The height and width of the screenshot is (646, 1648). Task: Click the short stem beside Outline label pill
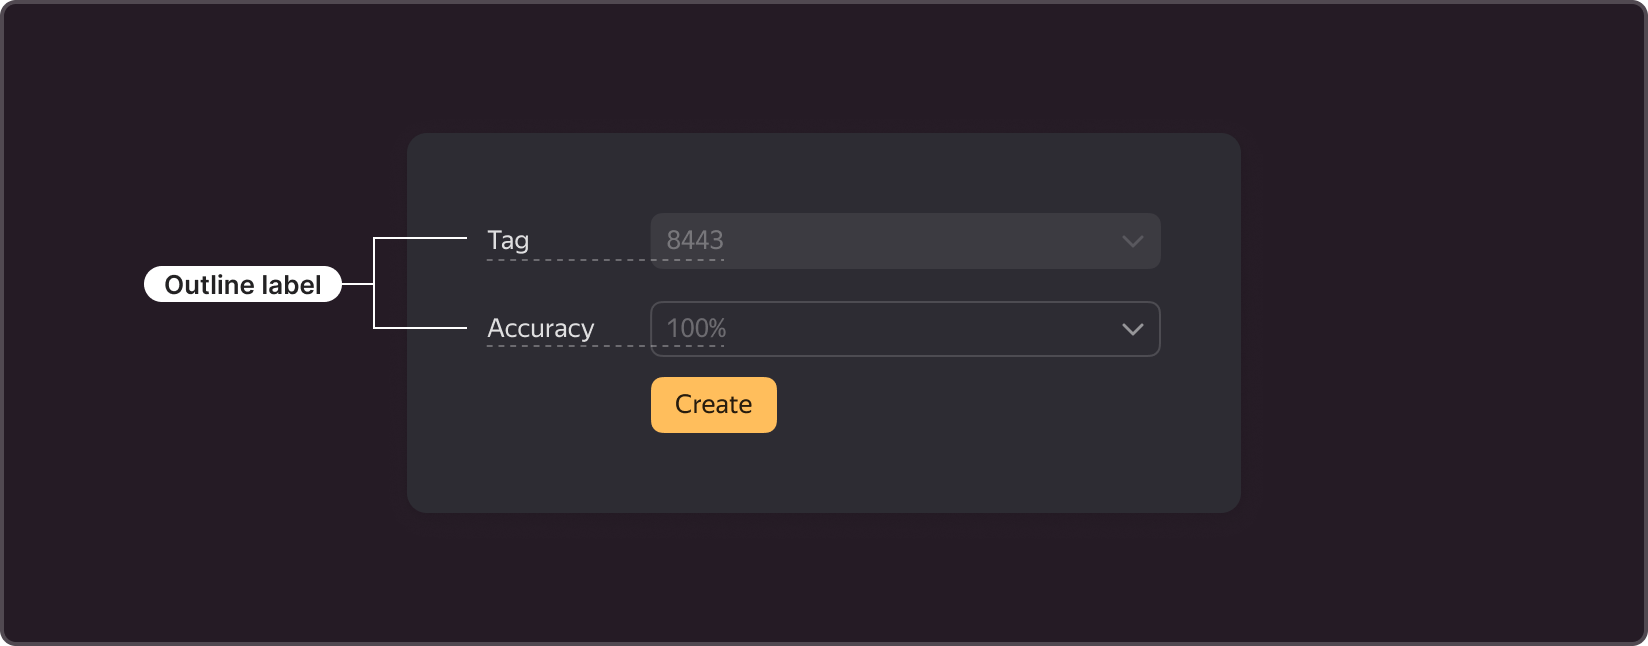357,284
